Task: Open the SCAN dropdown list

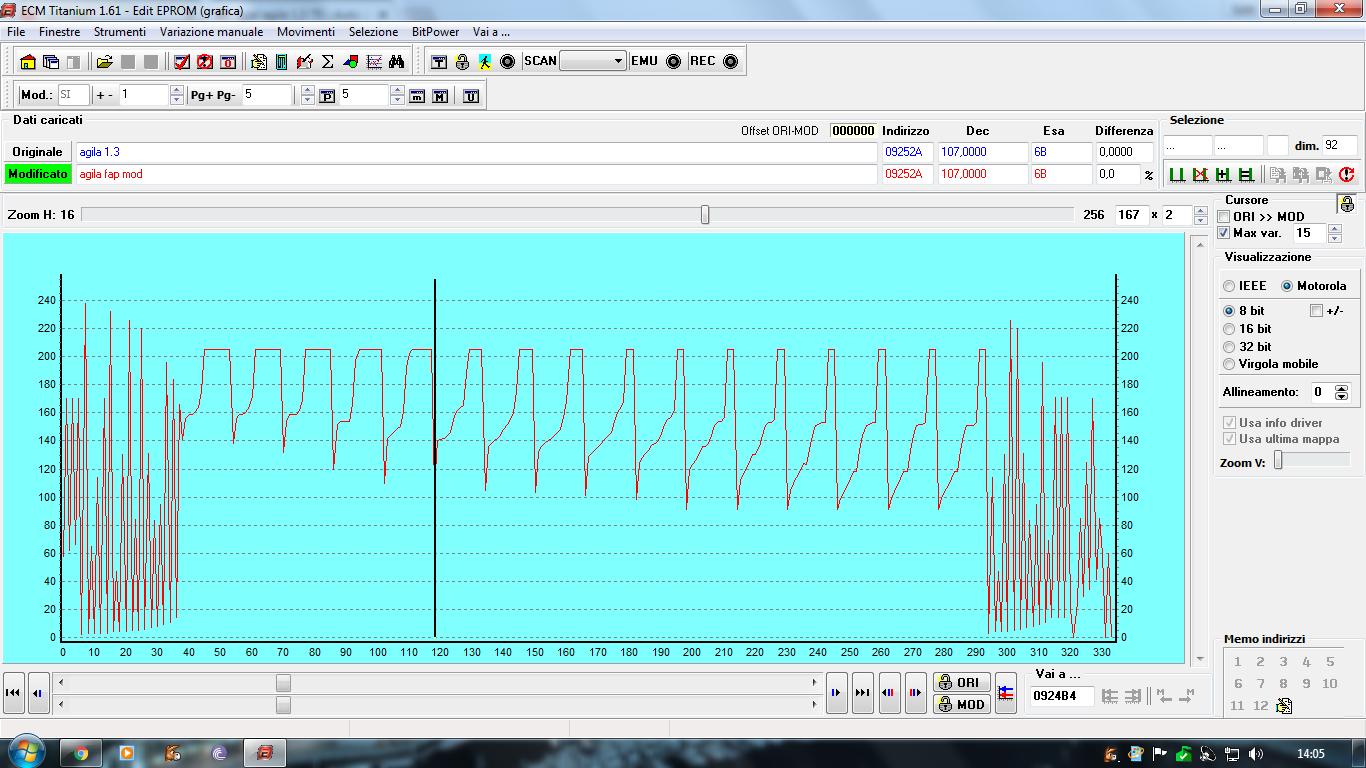Action: coord(619,61)
